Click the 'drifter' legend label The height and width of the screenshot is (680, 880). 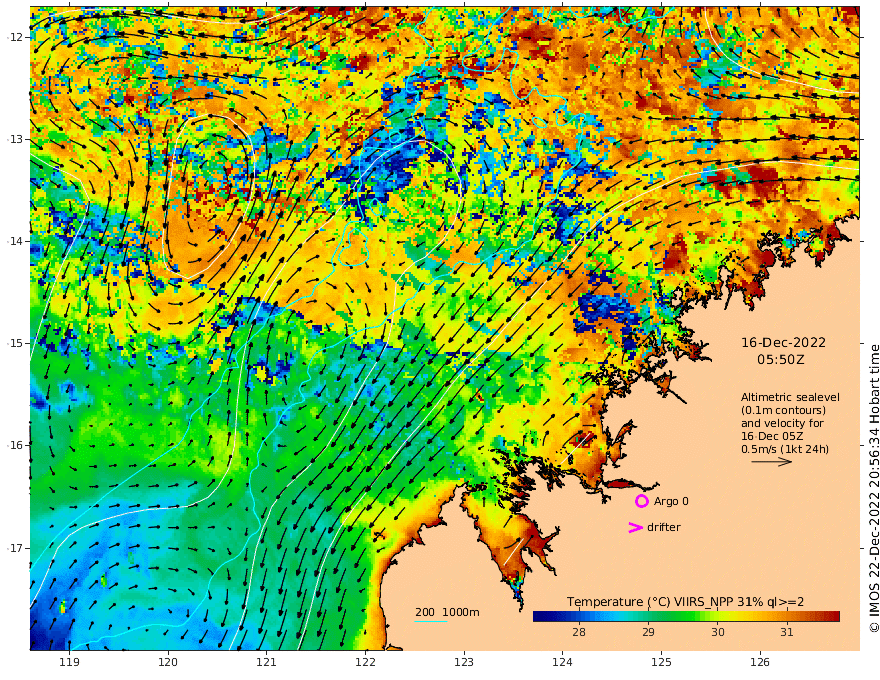point(663,527)
